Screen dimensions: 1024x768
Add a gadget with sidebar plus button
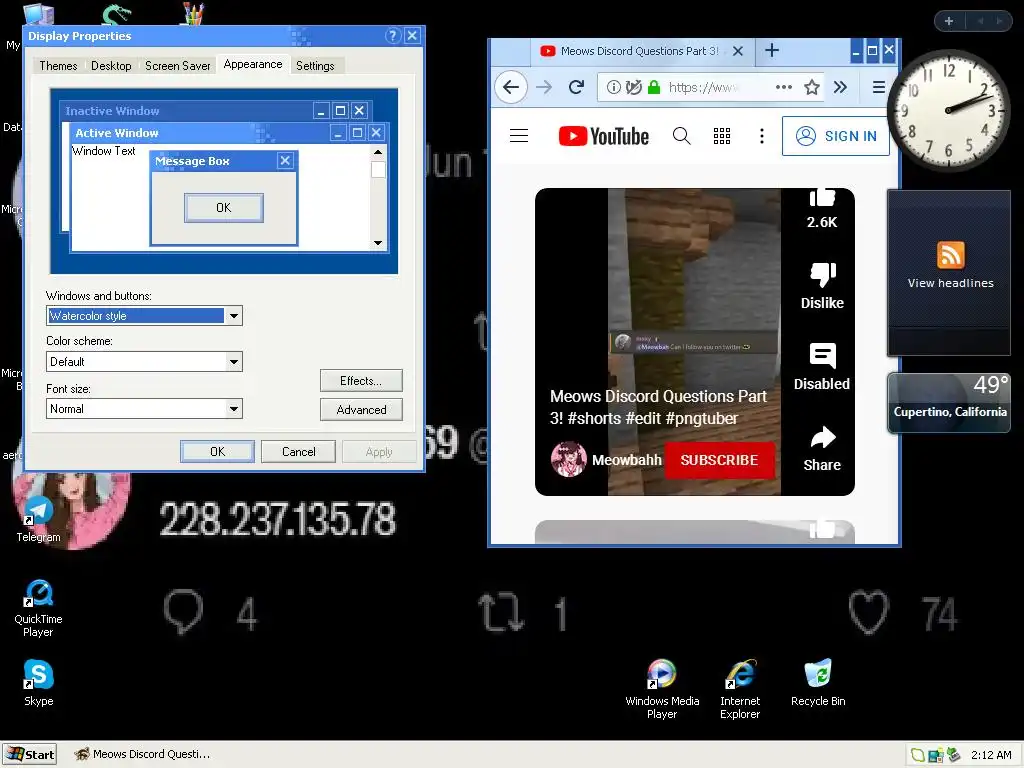pos(949,21)
